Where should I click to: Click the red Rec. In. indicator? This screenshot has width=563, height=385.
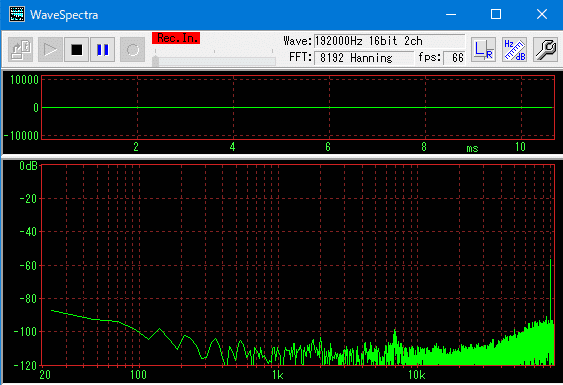tap(176, 38)
